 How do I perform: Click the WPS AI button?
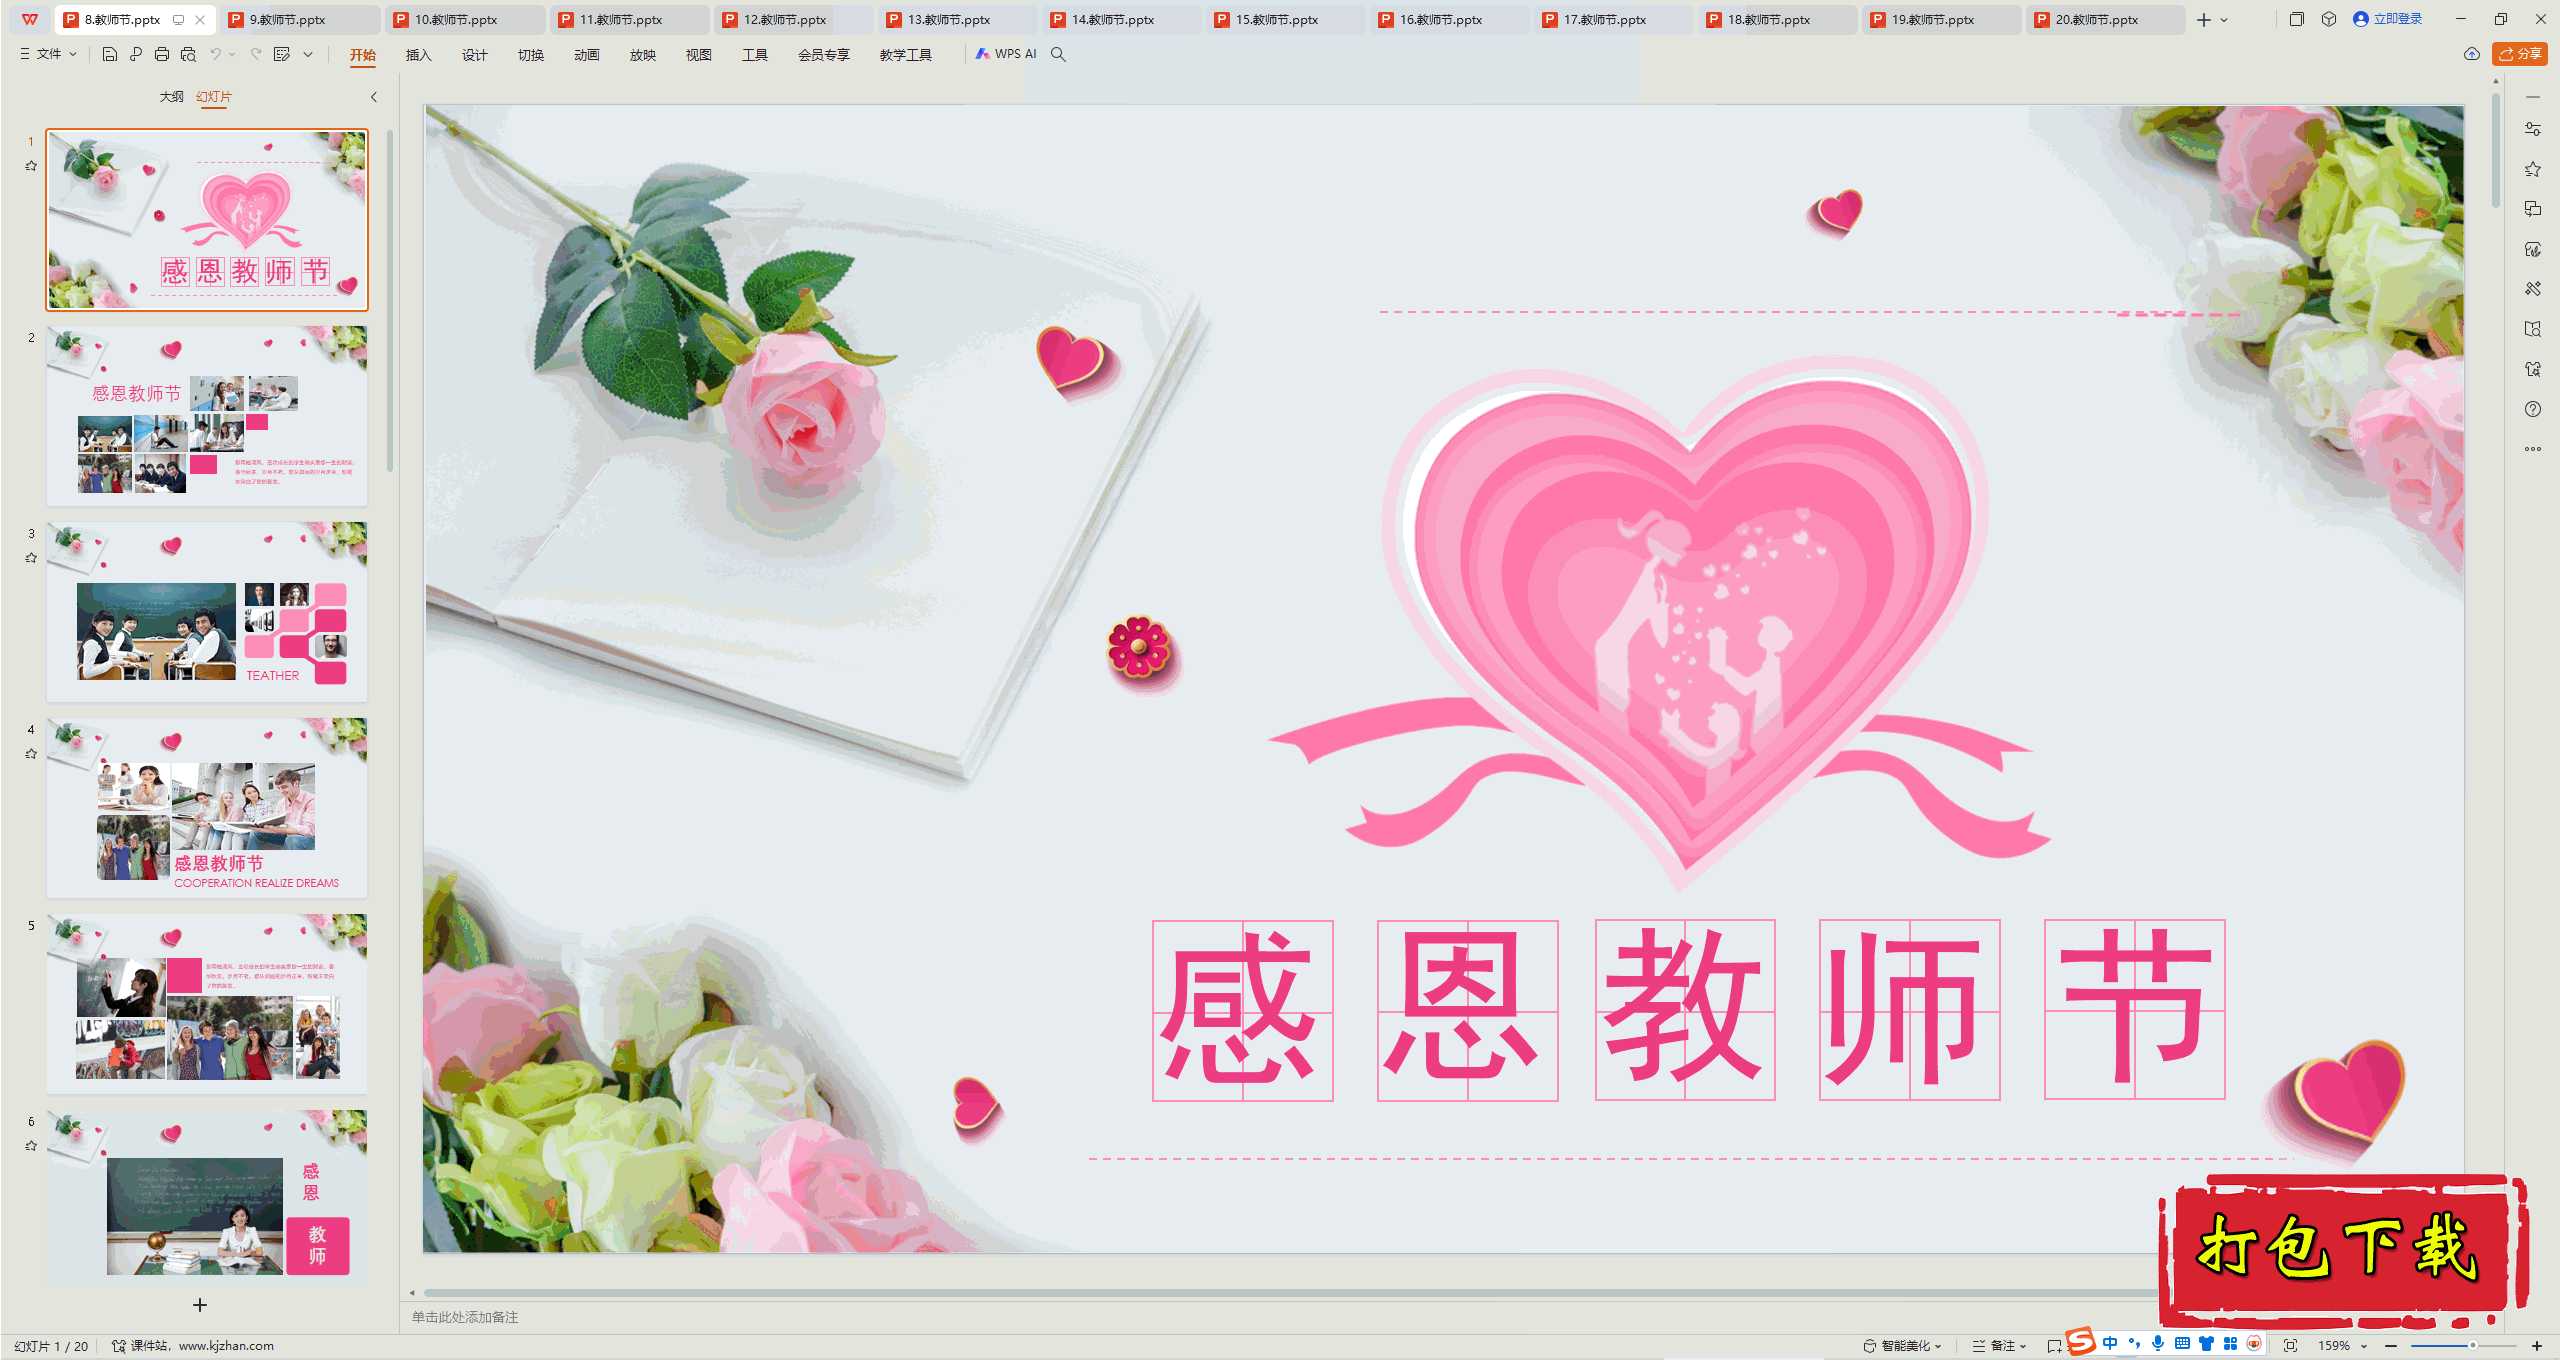(1006, 54)
